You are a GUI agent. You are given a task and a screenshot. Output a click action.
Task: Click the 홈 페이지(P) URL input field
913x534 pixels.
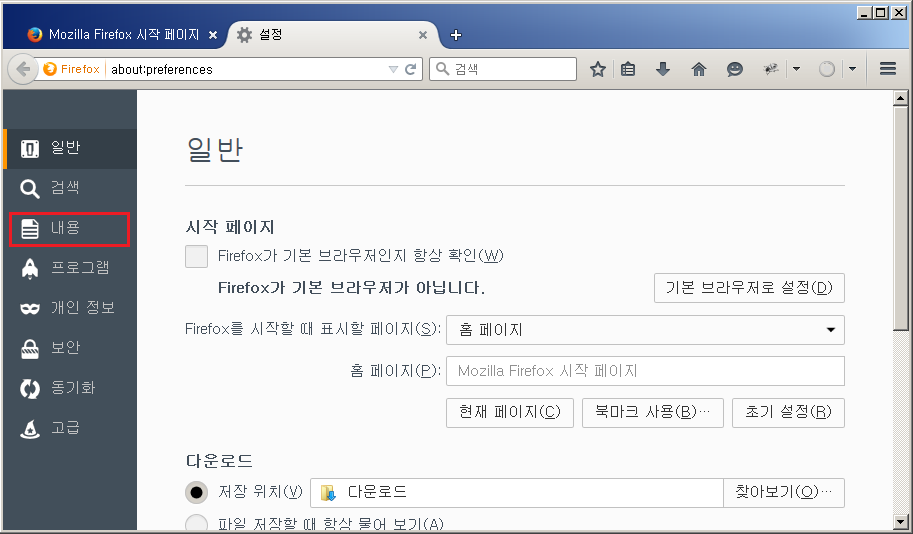tap(645, 371)
